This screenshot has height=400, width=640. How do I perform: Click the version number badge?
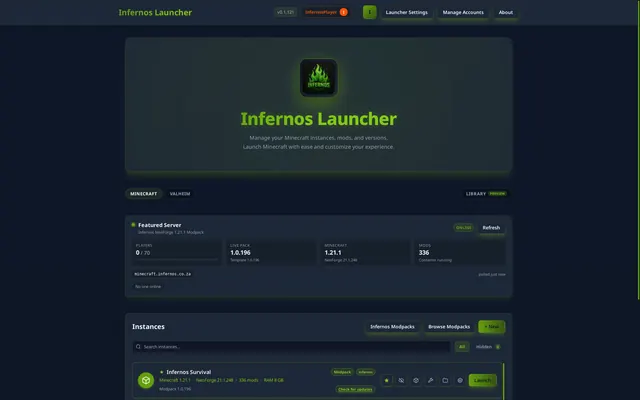(x=285, y=12)
